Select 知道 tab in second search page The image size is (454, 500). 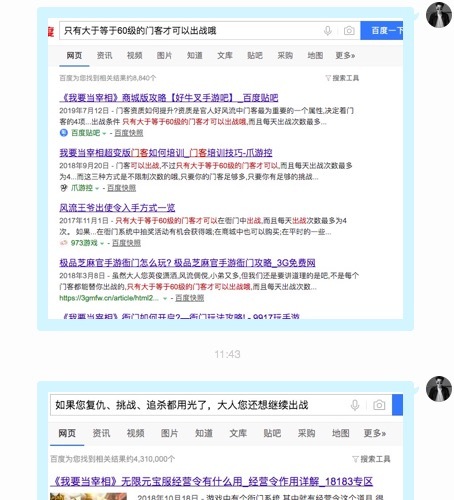[204, 433]
